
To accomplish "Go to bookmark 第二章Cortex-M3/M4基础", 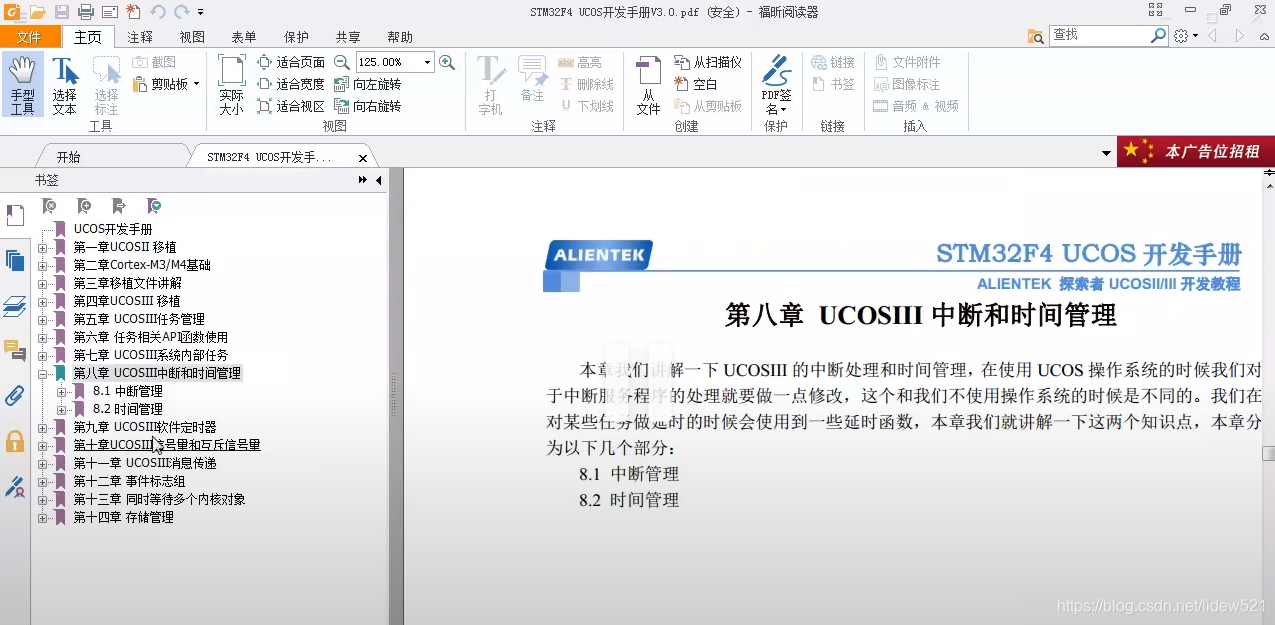I will pyautogui.click(x=142, y=265).
